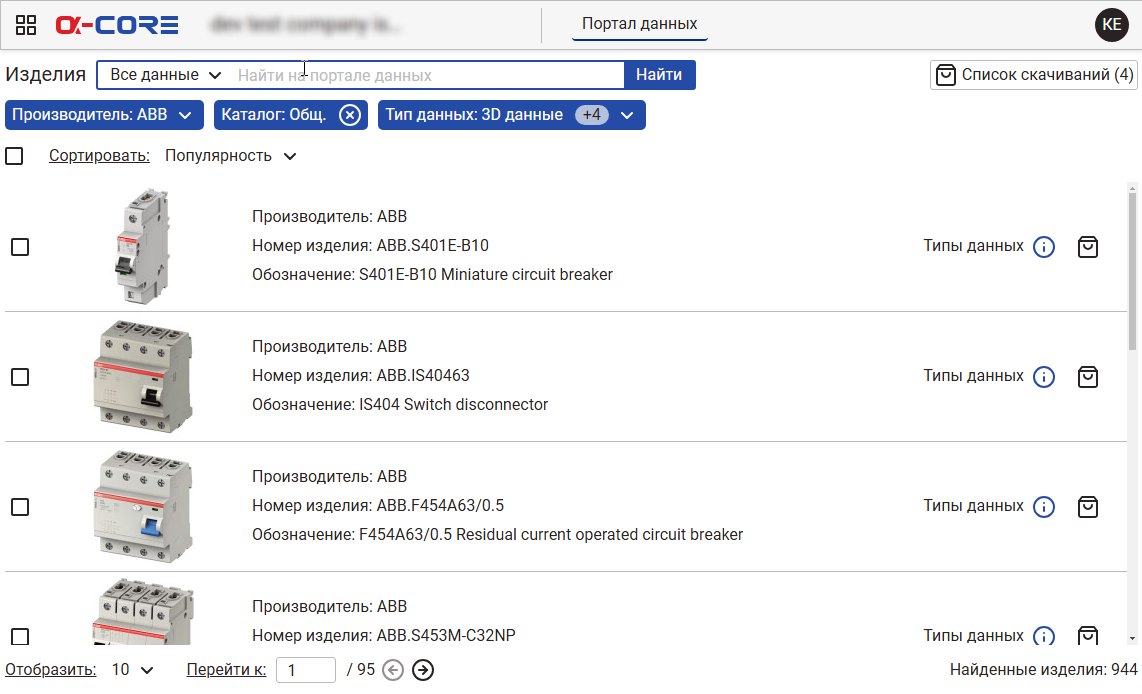Go to next results page arrow
The width and height of the screenshot is (1142, 694).
point(422,670)
